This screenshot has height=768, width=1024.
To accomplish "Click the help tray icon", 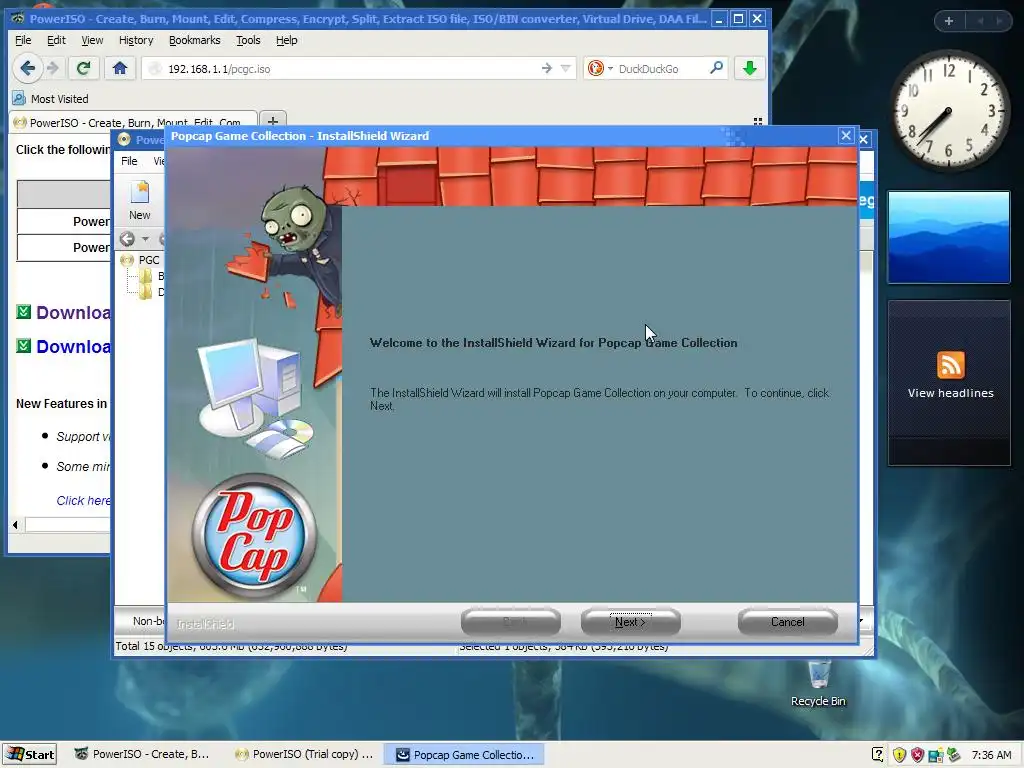I will coord(878,755).
